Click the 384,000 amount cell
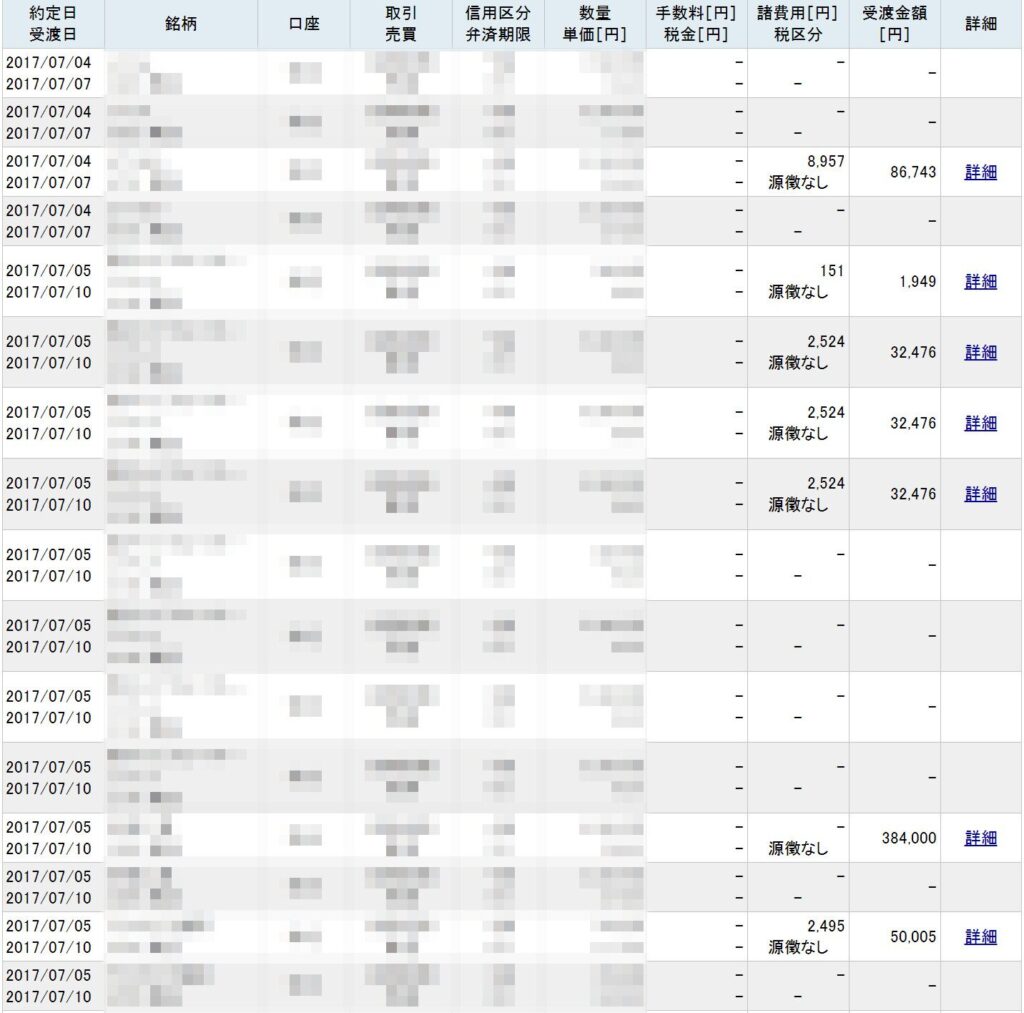The height and width of the screenshot is (1013, 1024). pos(908,838)
